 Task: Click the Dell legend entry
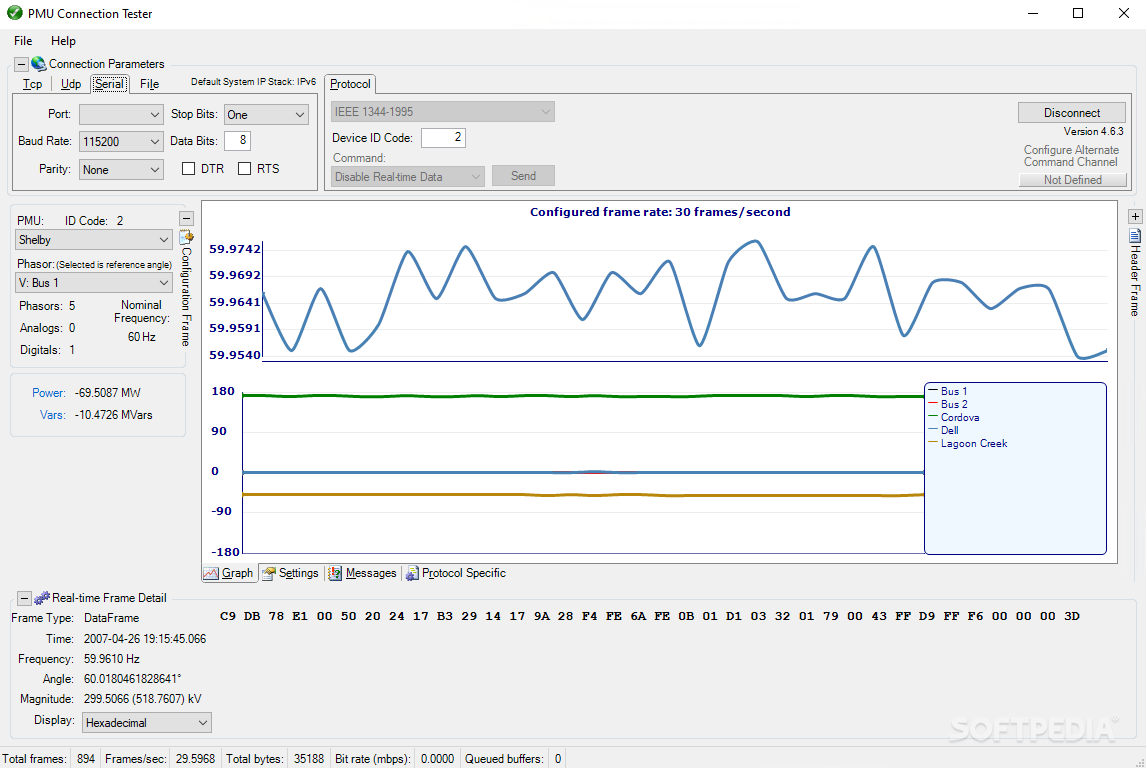[x=943, y=431]
